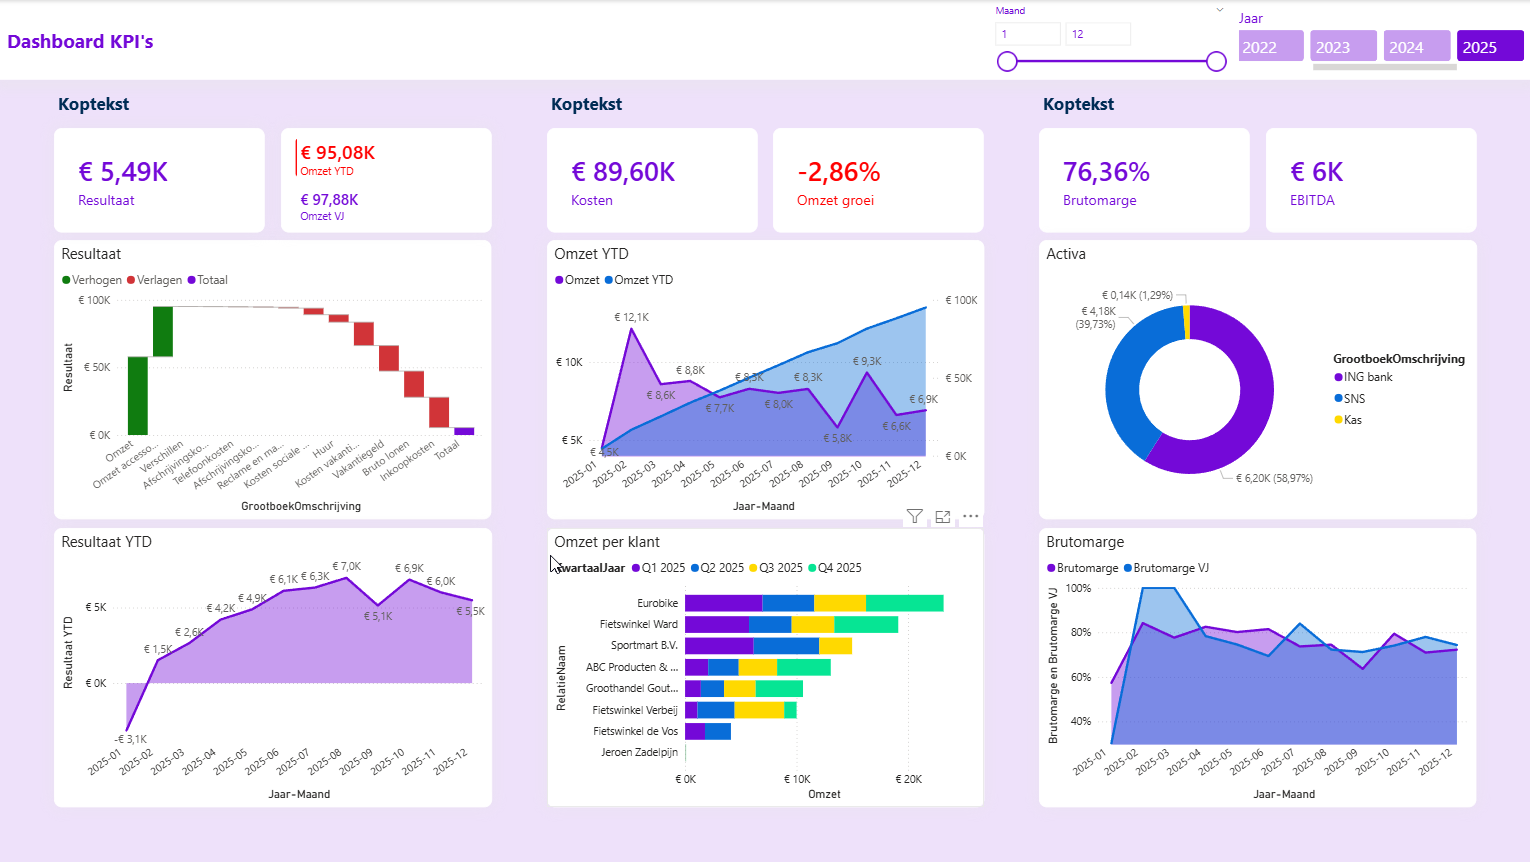Open more options ellipsis on Omzet per klant
This screenshot has width=1530, height=862.
pos(970,516)
